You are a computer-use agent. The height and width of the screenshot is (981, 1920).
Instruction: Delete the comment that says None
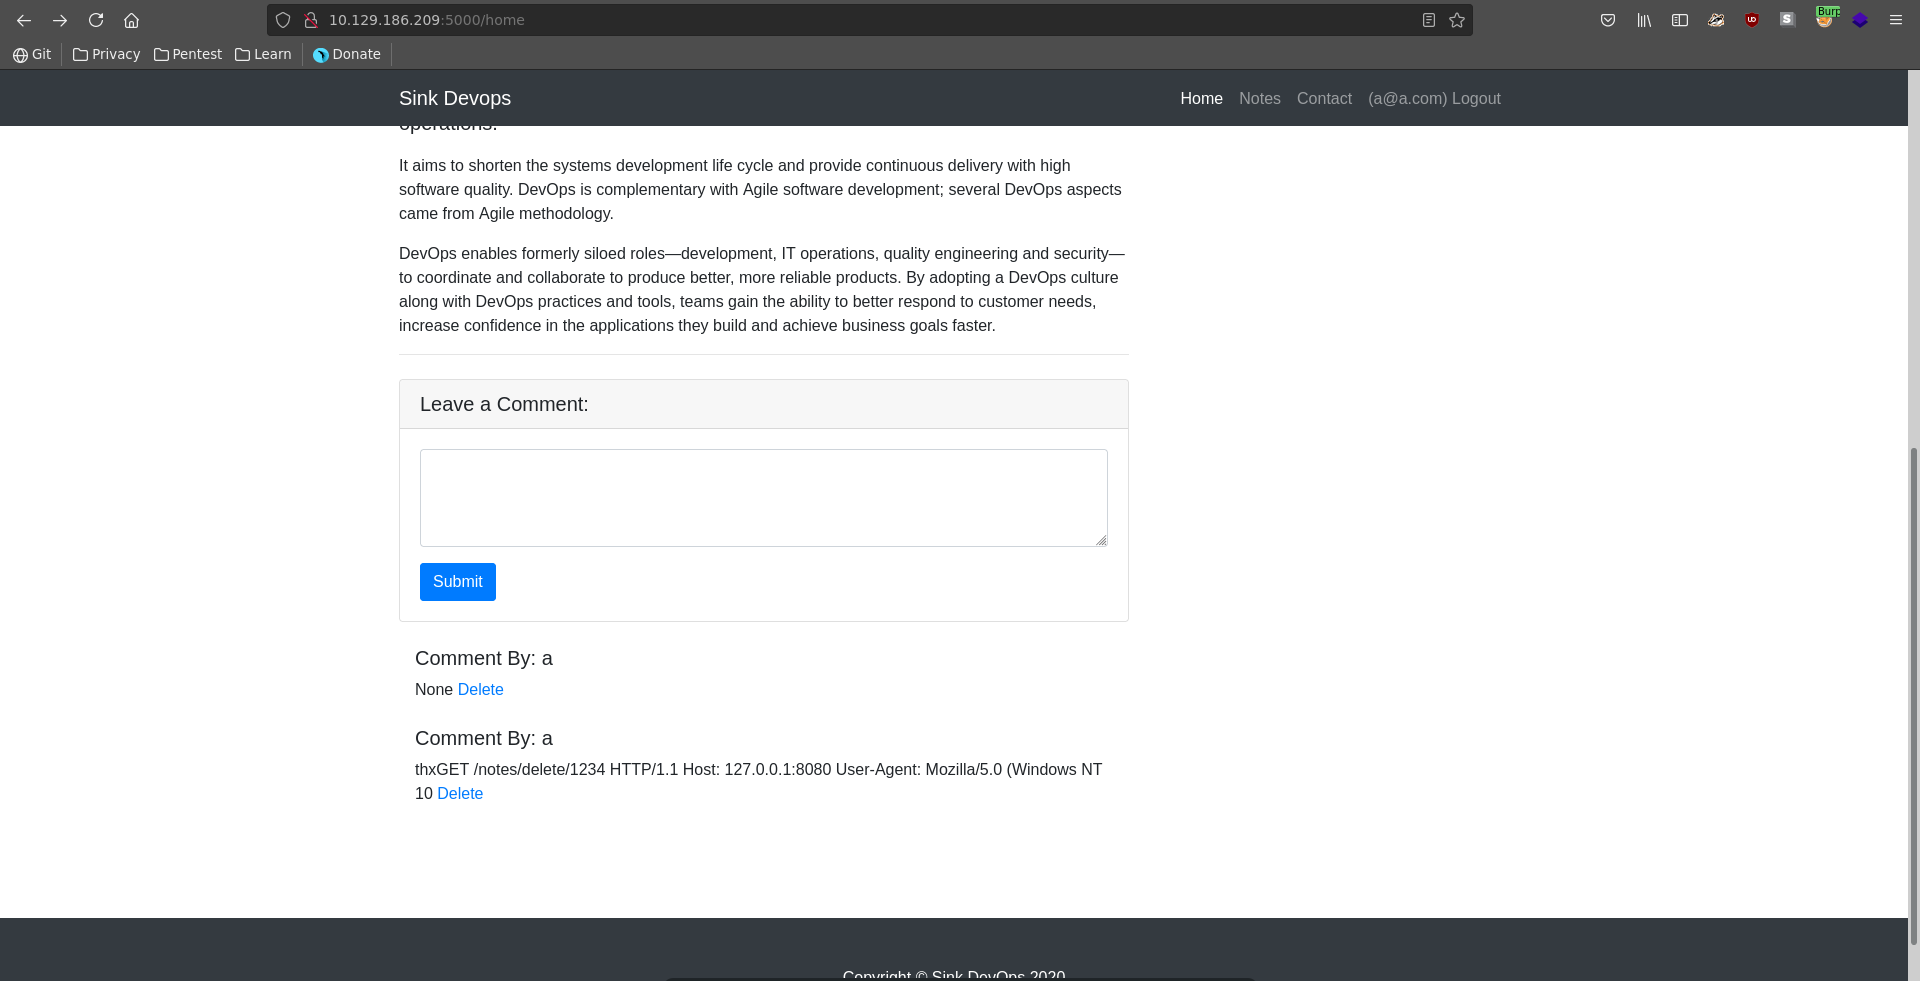point(480,689)
